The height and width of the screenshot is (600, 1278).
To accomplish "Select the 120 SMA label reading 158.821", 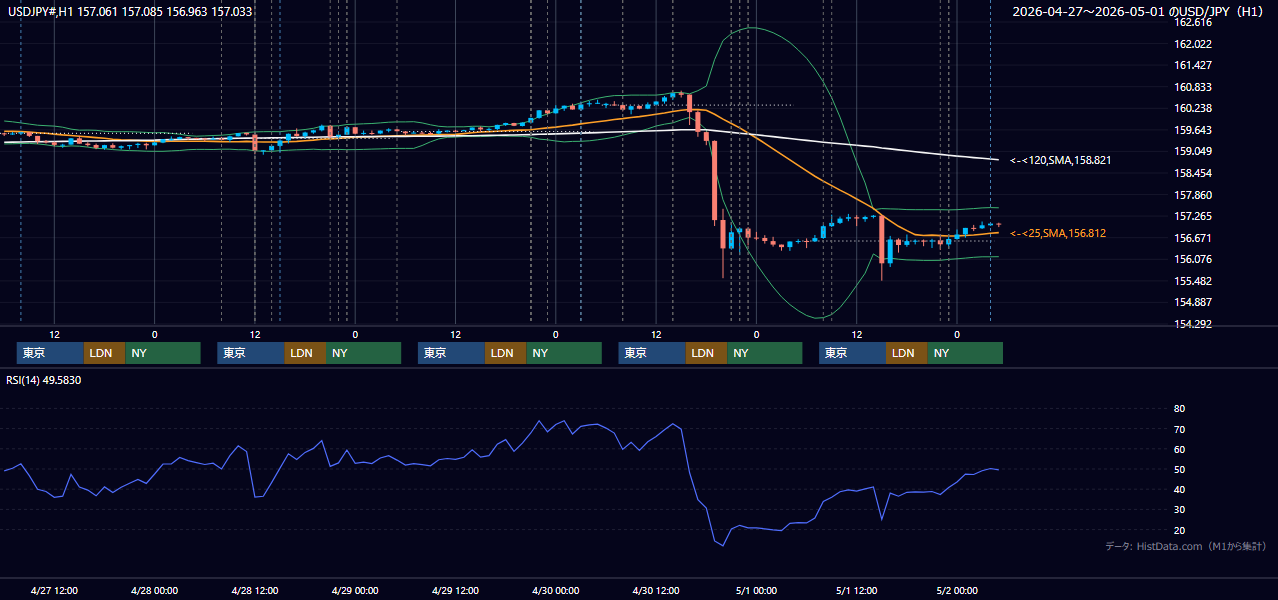I will pyautogui.click(x=1060, y=160).
